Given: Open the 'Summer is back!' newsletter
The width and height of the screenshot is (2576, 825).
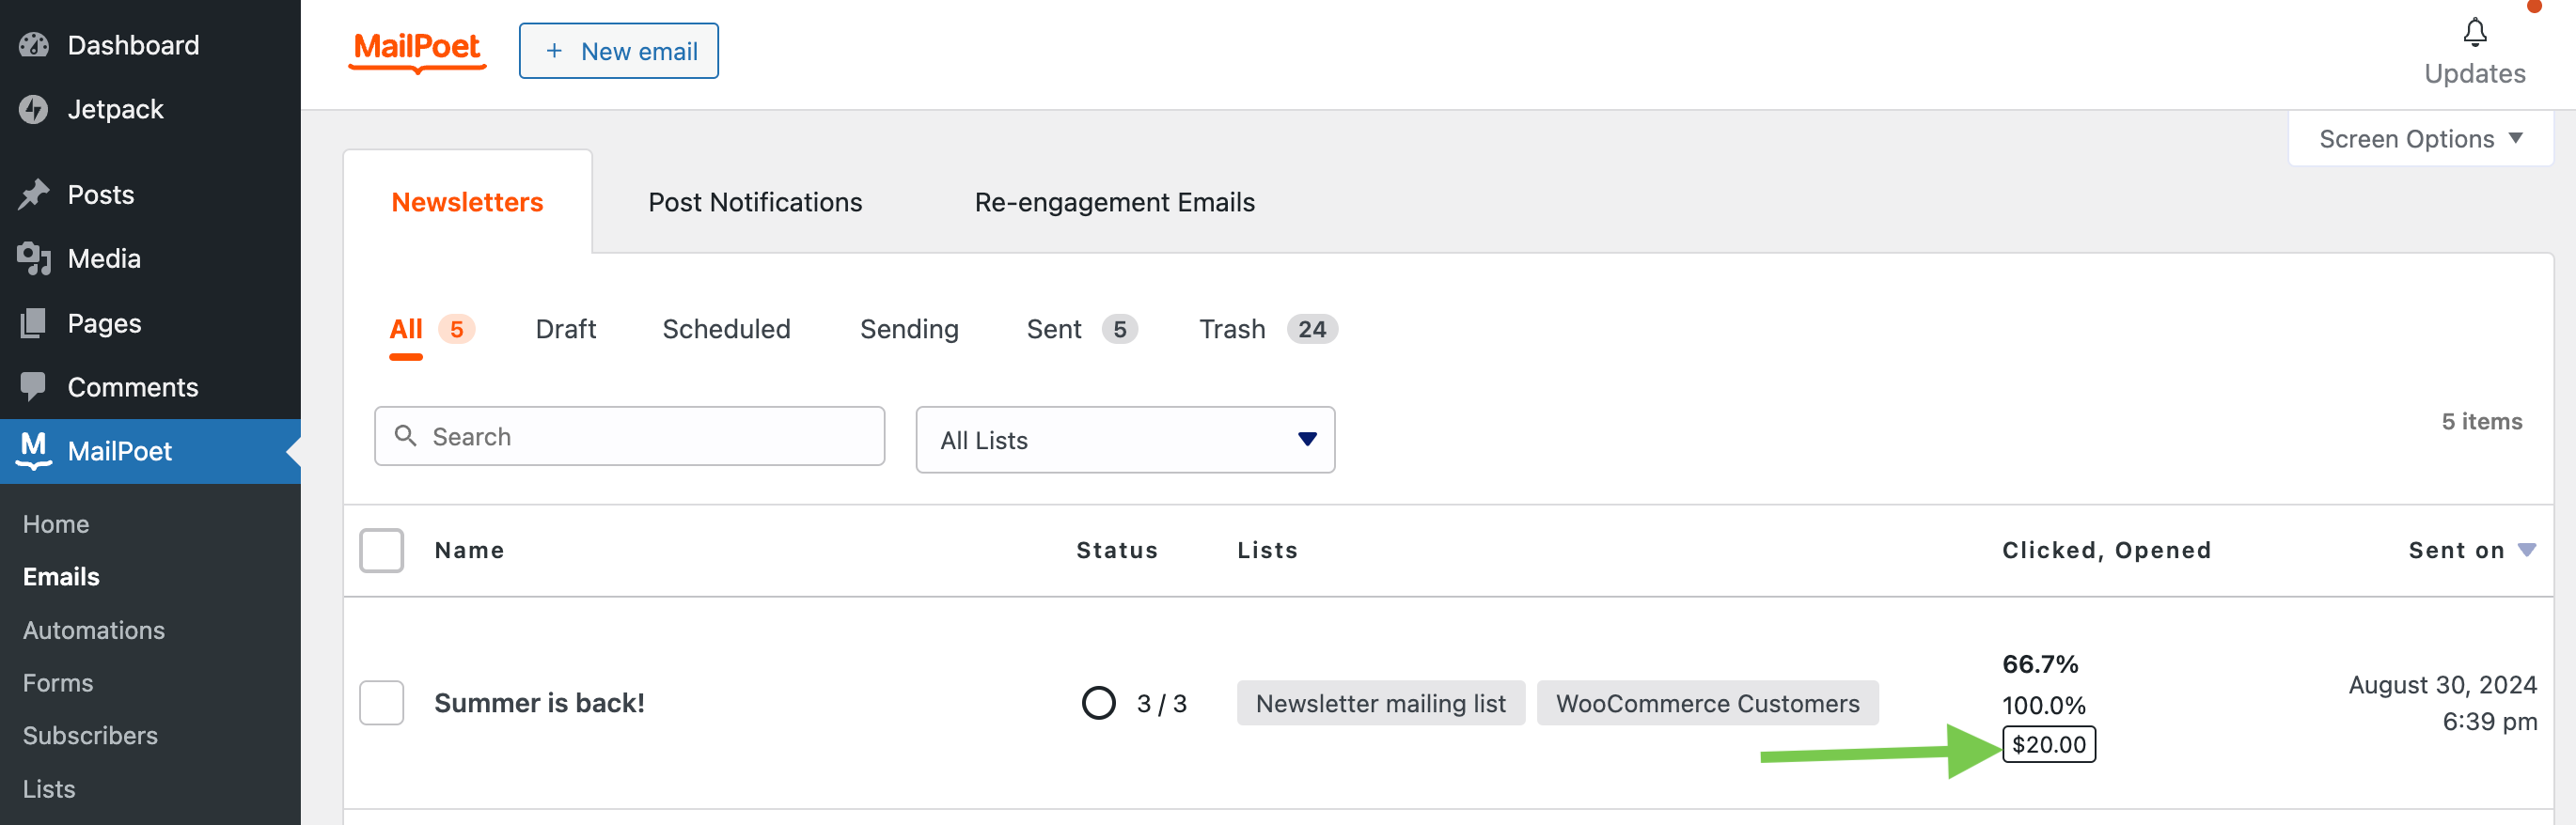Looking at the screenshot, I should point(539,703).
